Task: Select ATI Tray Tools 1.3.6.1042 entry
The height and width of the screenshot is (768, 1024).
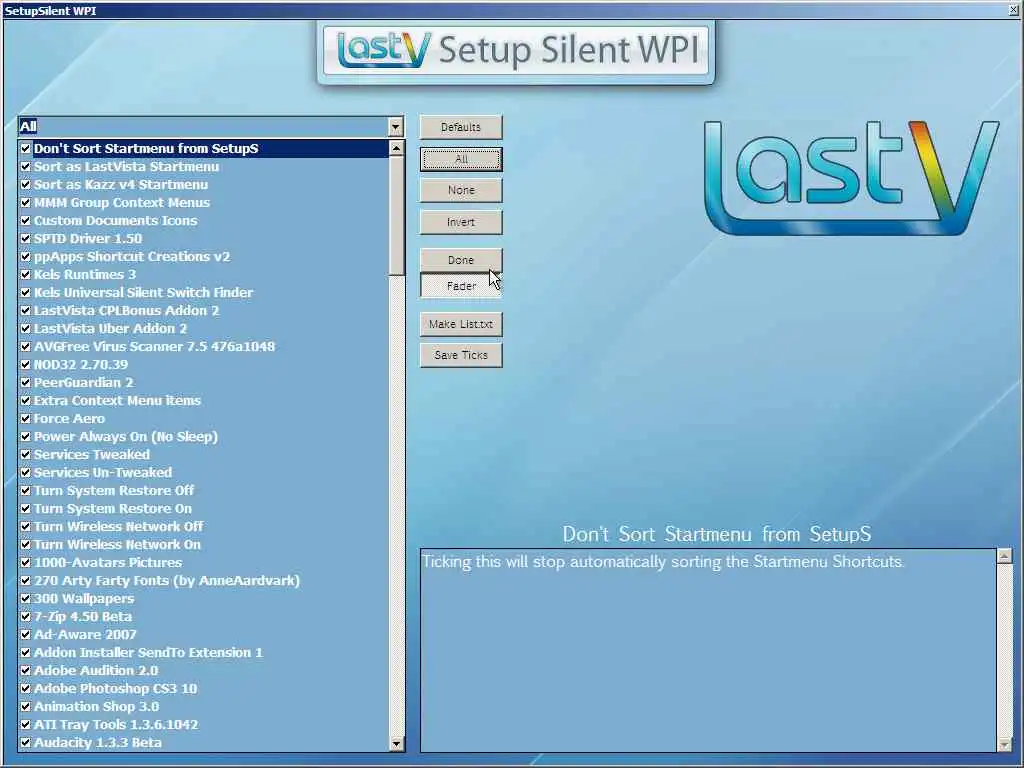Action: pyautogui.click(x=116, y=725)
